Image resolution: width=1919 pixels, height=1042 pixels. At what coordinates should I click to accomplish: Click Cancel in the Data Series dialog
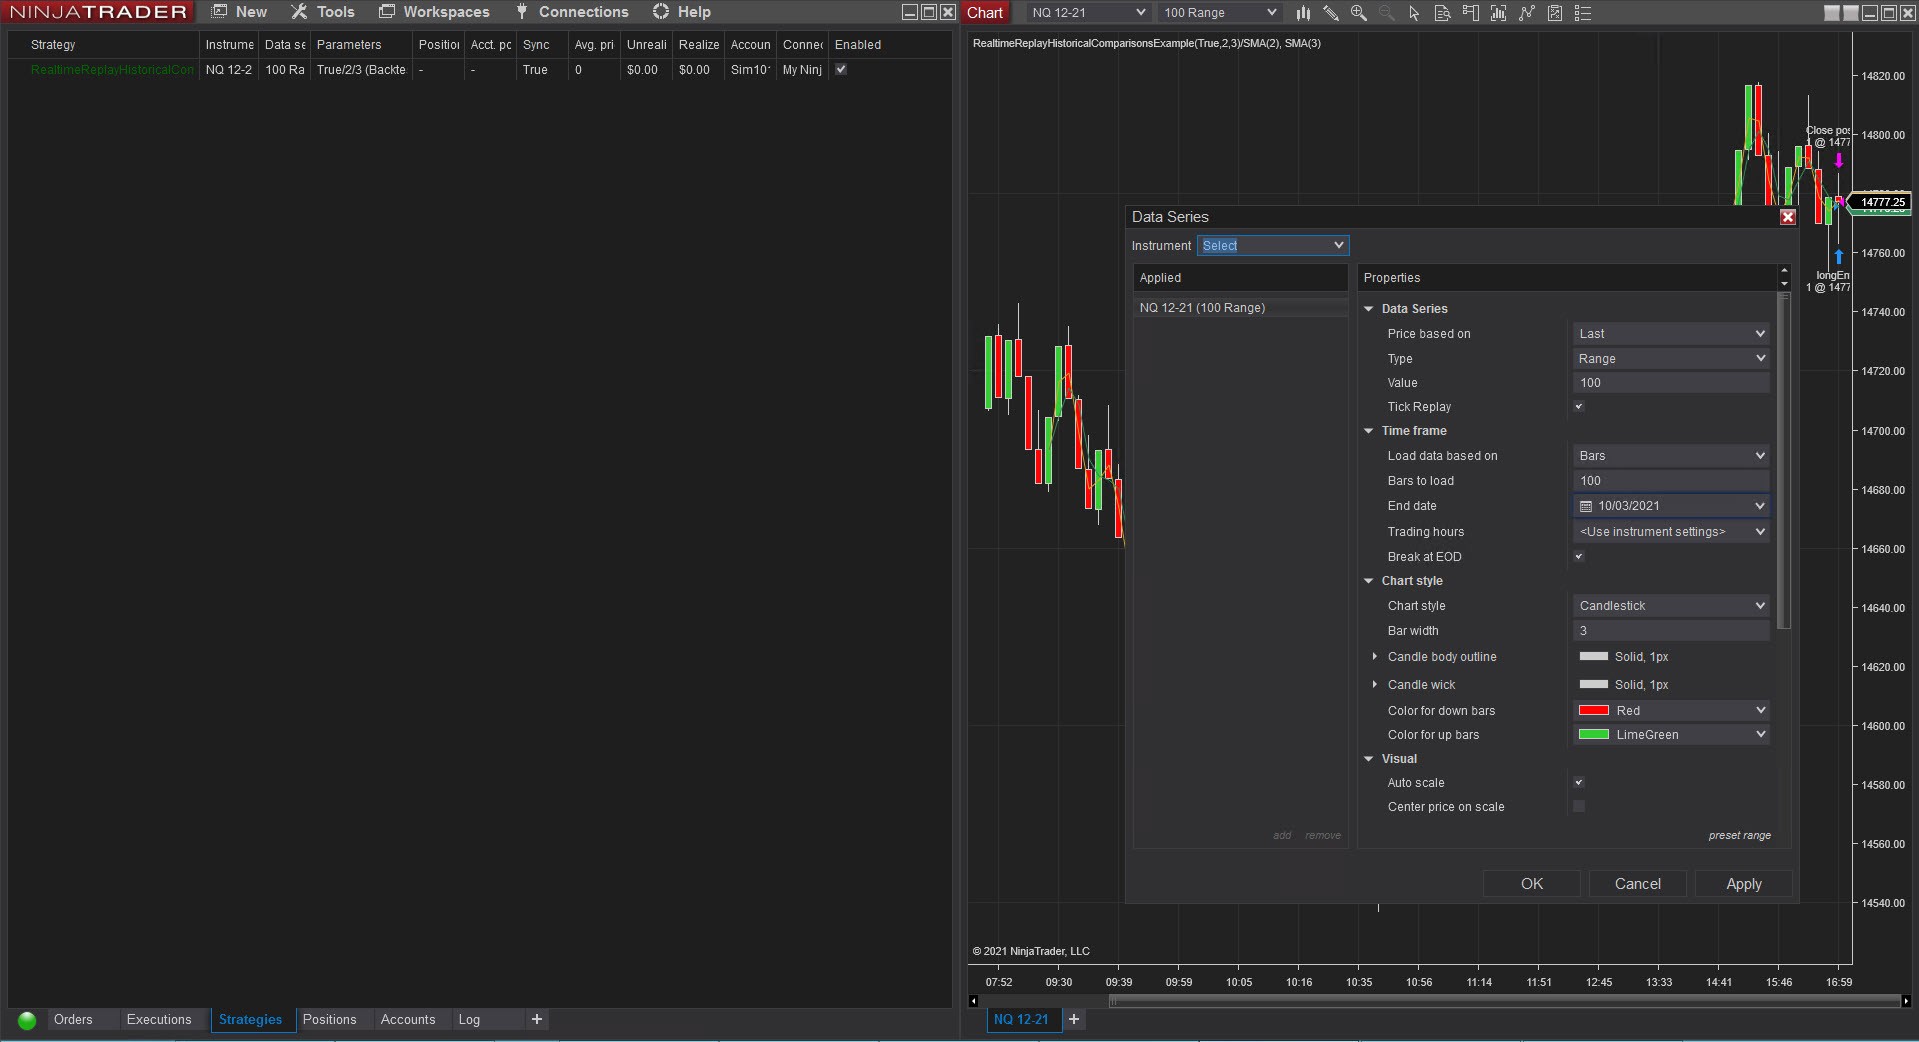[1638, 884]
